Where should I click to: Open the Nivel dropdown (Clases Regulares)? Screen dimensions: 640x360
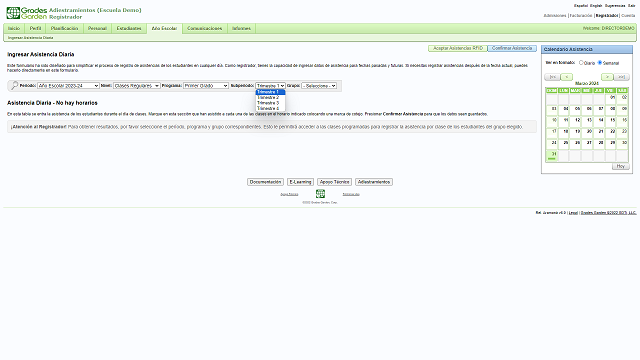(136, 86)
